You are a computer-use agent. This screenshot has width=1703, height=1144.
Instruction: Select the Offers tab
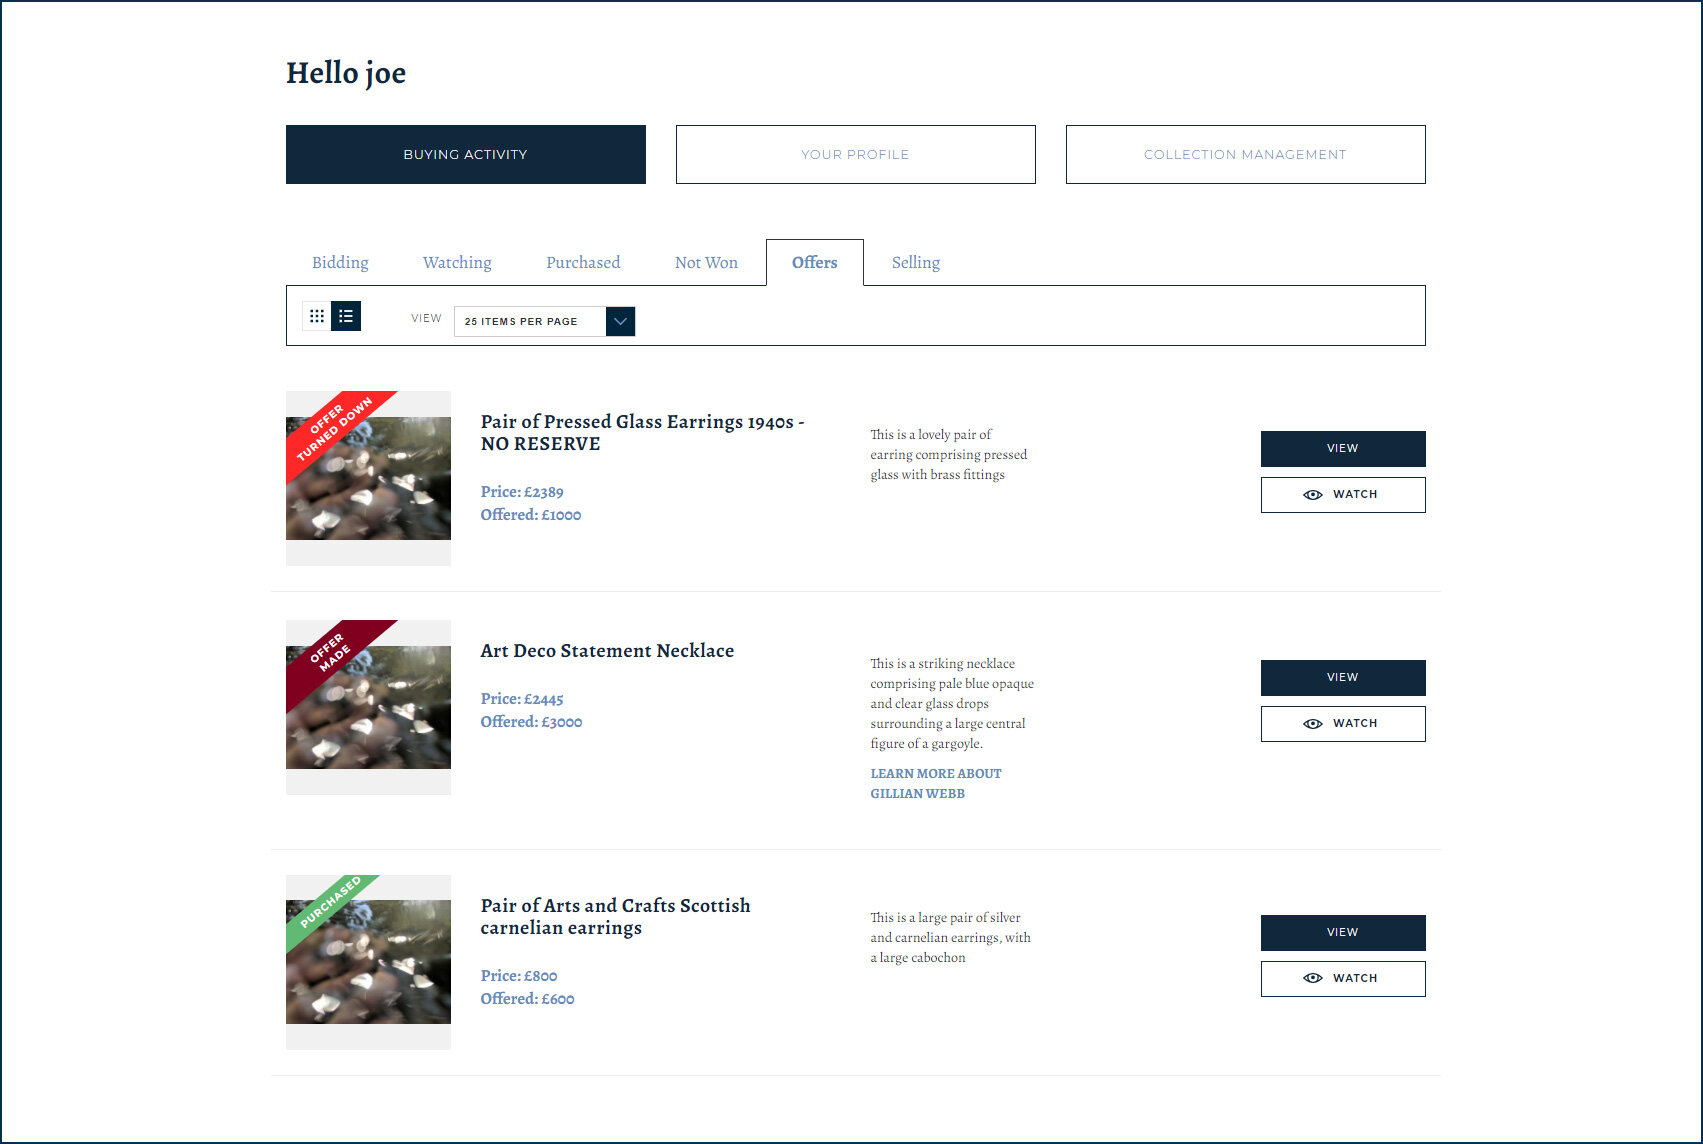tap(815, 262)
